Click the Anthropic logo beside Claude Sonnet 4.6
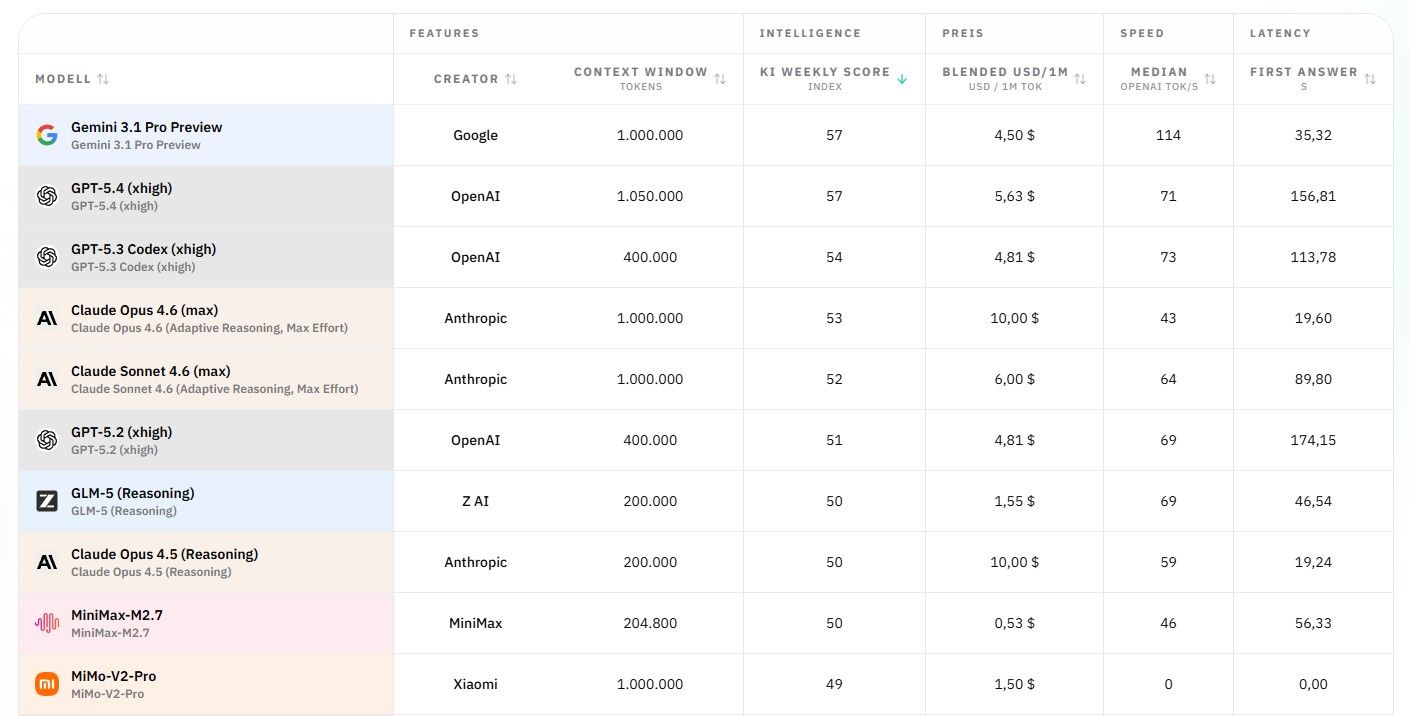The width and height of the screenshot is (1409, 716). click(x=47, y=379)
